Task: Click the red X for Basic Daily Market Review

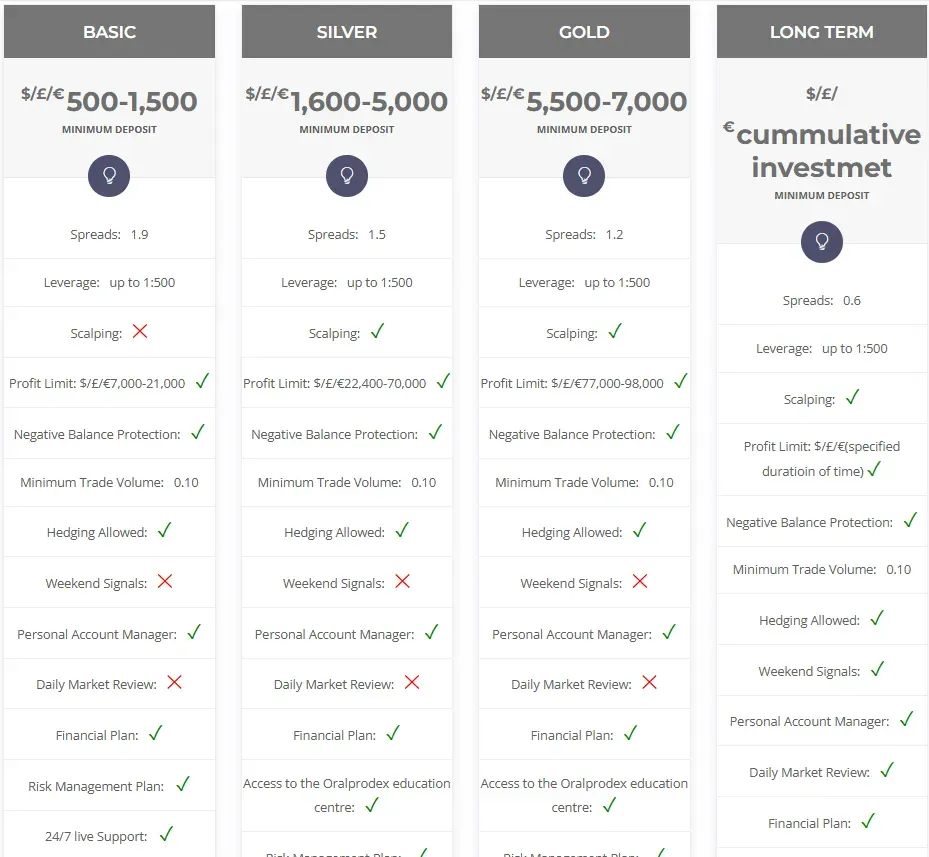Action: (175, 682)
